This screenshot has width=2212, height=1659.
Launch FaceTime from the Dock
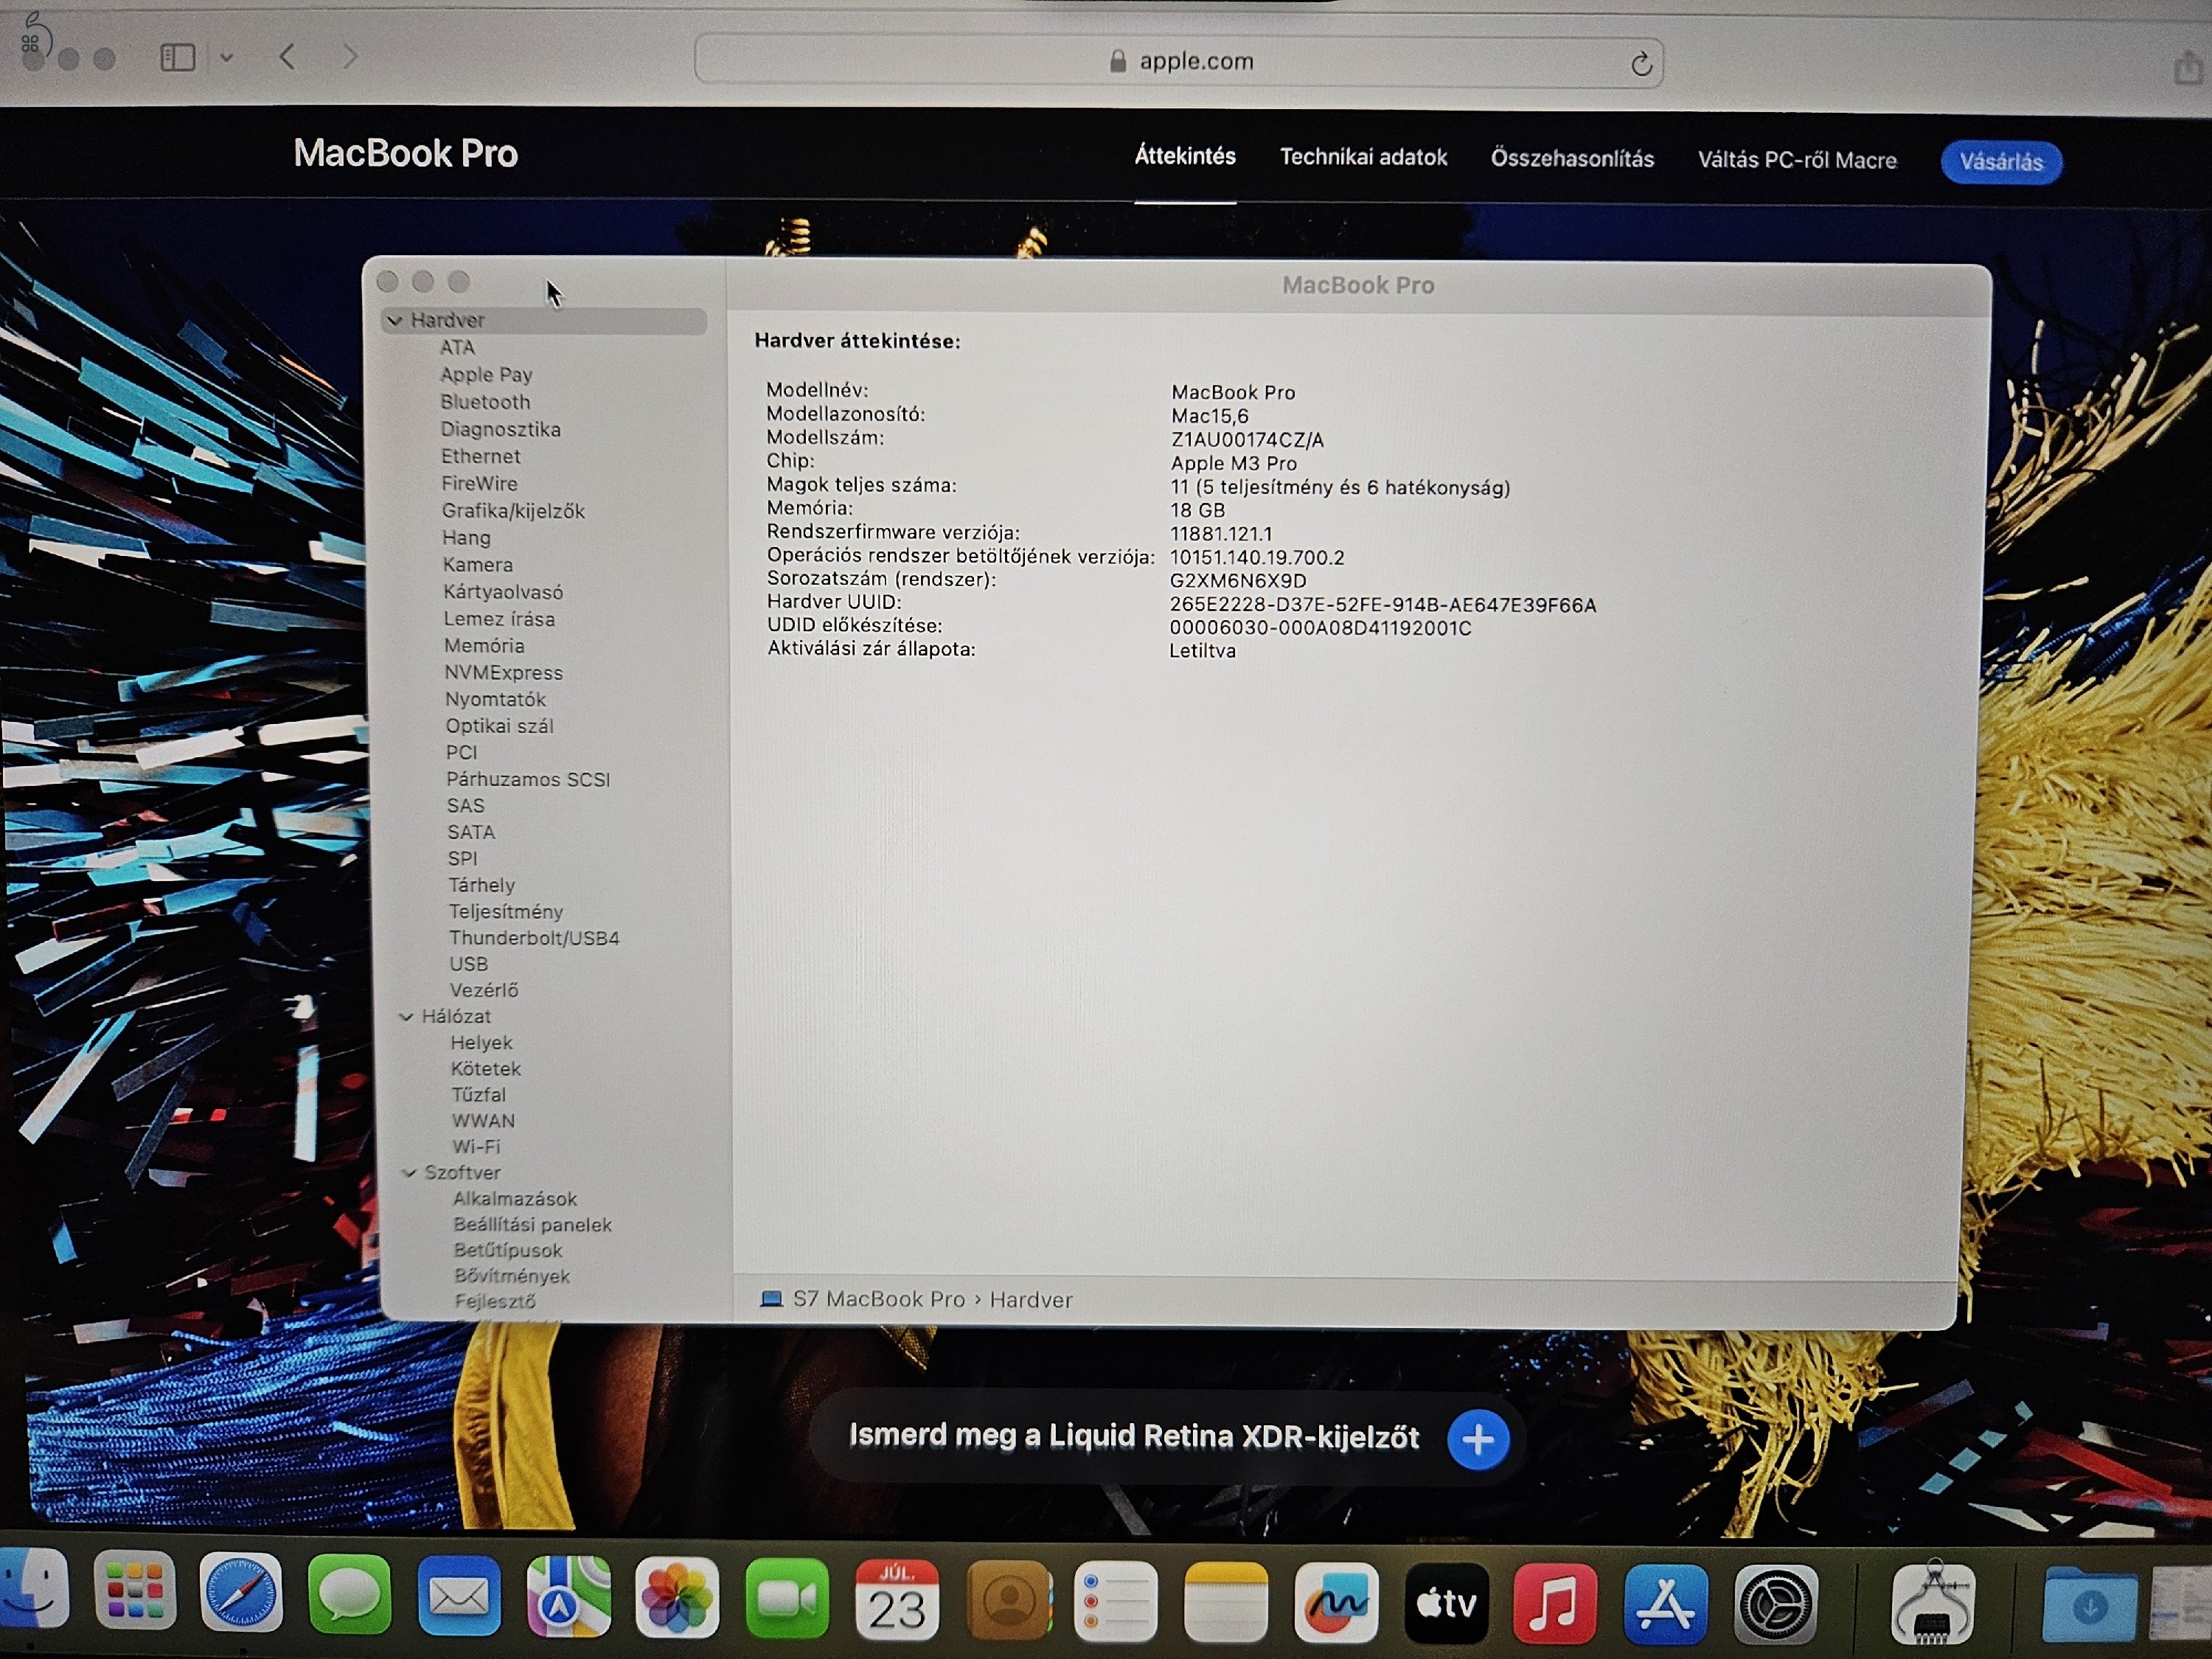pyautogui.click(x=787, y=1600)
